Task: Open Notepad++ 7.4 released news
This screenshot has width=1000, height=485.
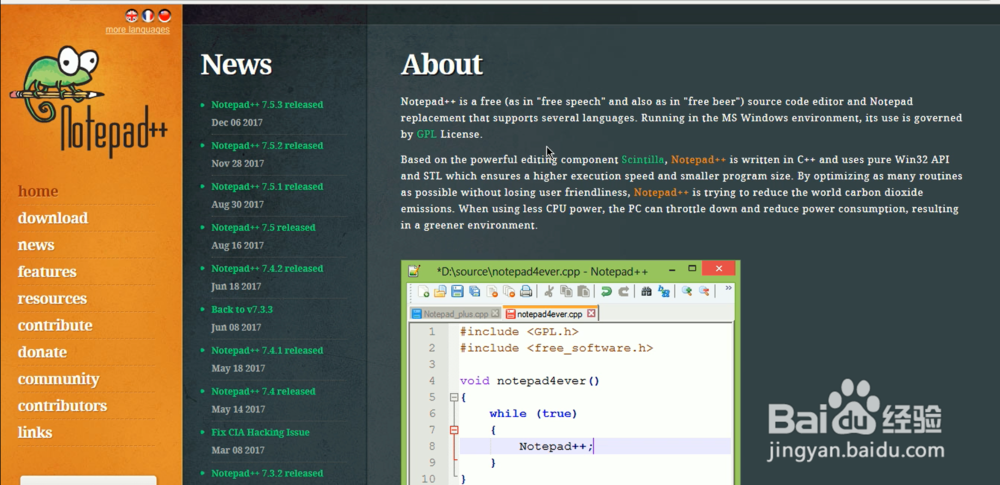Action: click(x=263, y=391)
